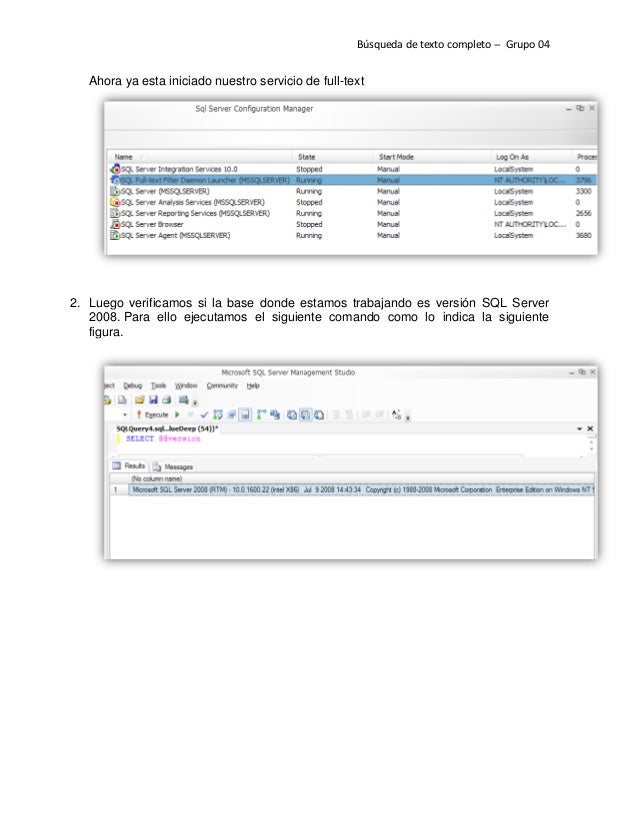The width and height of the screenshot is (638, 826).
Task: Click the Execute button in the query toolbar
Action: [152, 415]
